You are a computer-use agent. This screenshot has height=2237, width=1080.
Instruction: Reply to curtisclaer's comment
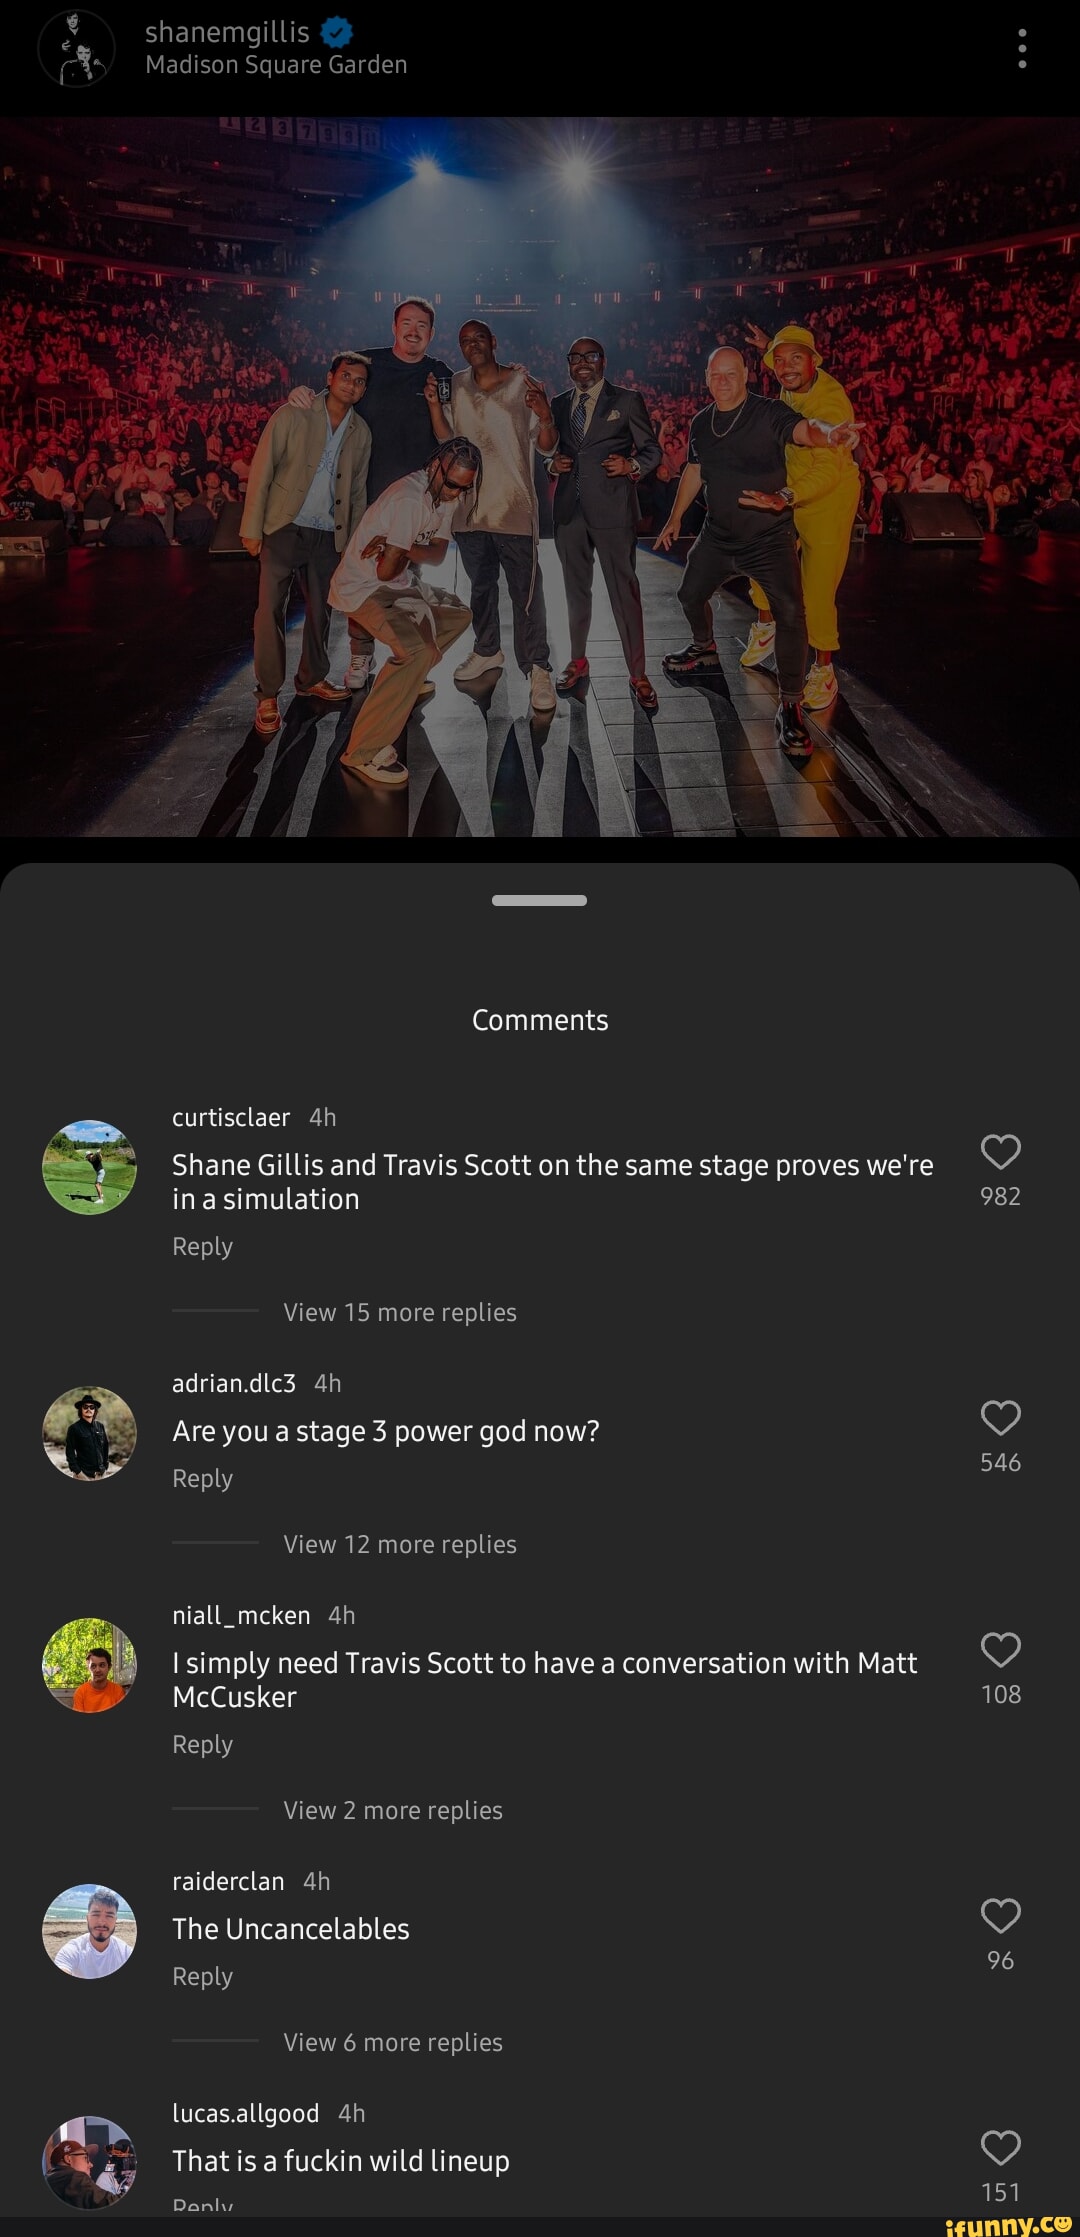point(202,1247)
